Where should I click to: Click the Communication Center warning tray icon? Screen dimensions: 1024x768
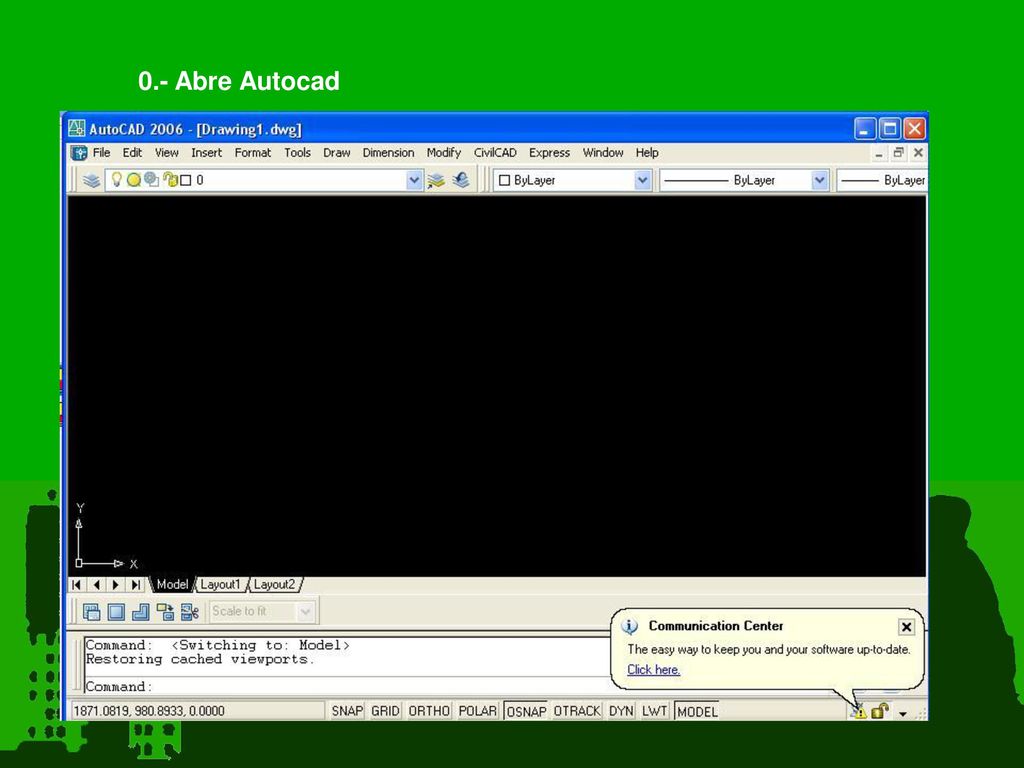[x=858, y=711]
